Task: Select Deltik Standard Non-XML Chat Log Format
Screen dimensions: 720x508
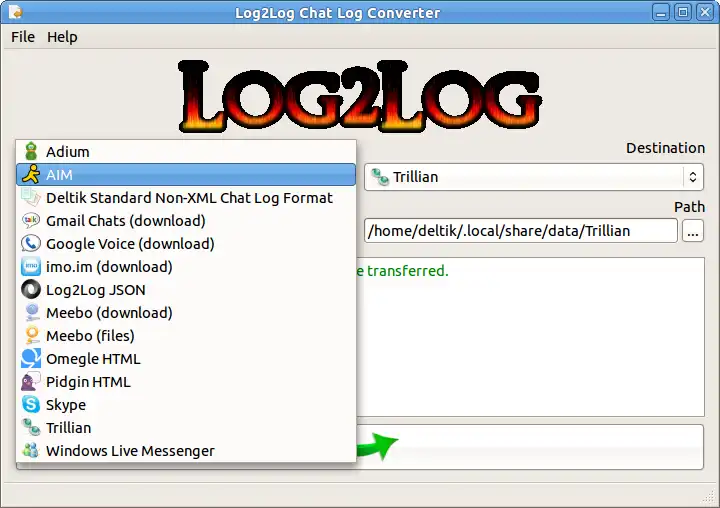Action: click(186, 198)
